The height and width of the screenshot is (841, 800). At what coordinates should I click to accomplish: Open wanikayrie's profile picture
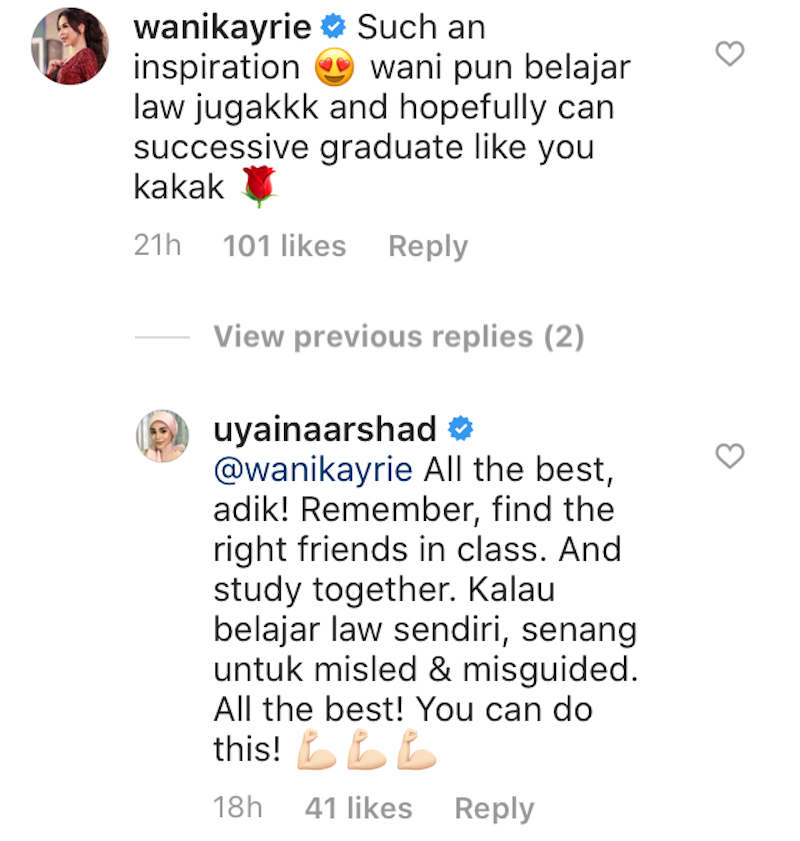tap(70, 46)
